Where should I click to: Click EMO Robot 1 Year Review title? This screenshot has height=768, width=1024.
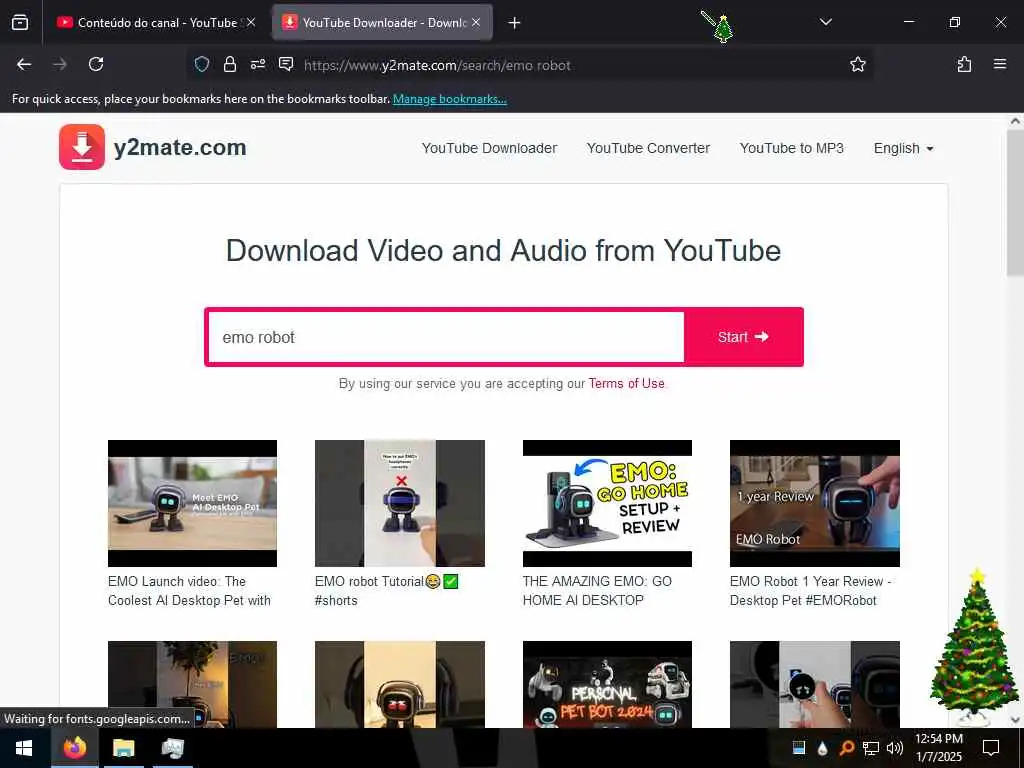(810, 590)
